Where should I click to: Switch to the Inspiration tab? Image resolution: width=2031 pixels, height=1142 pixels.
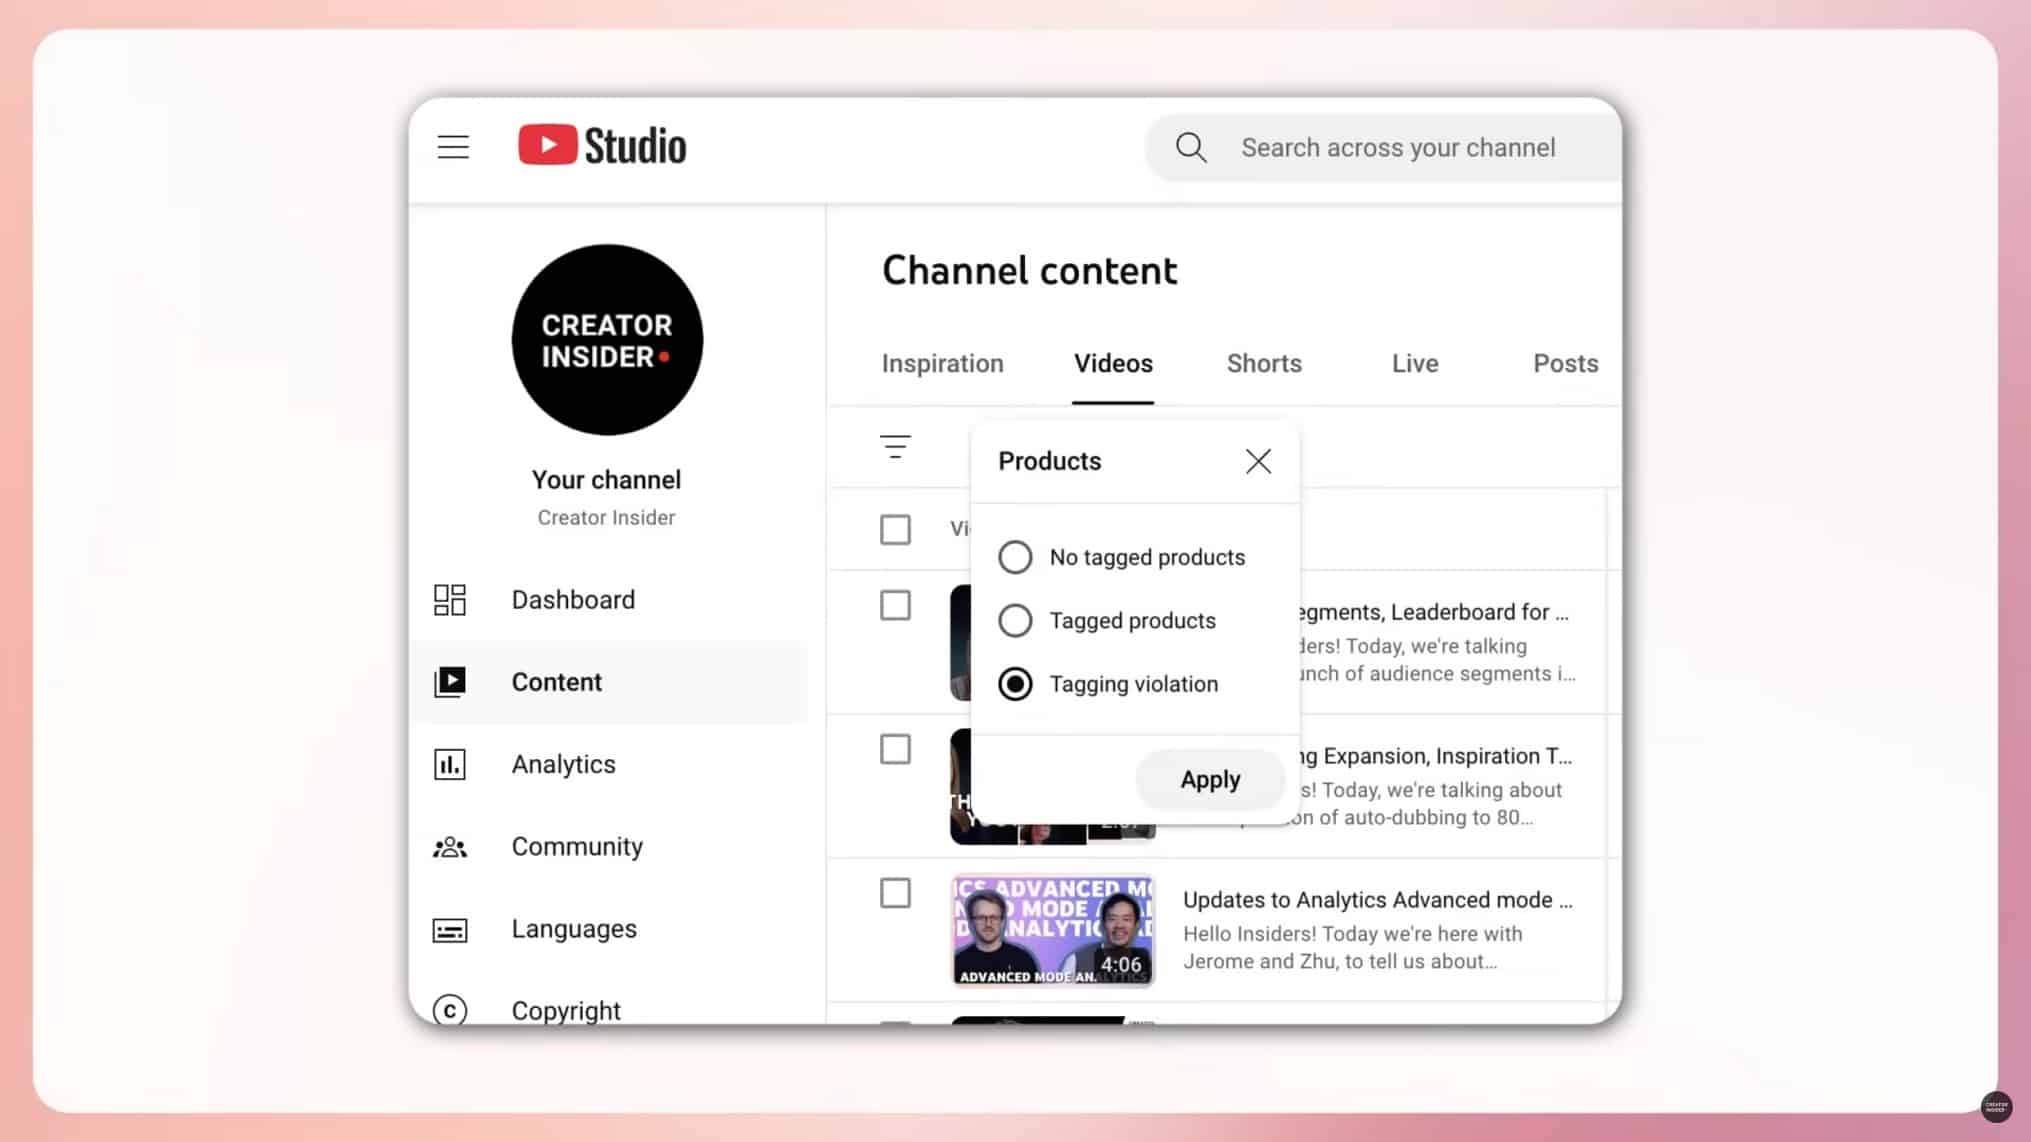click(942, 364)
